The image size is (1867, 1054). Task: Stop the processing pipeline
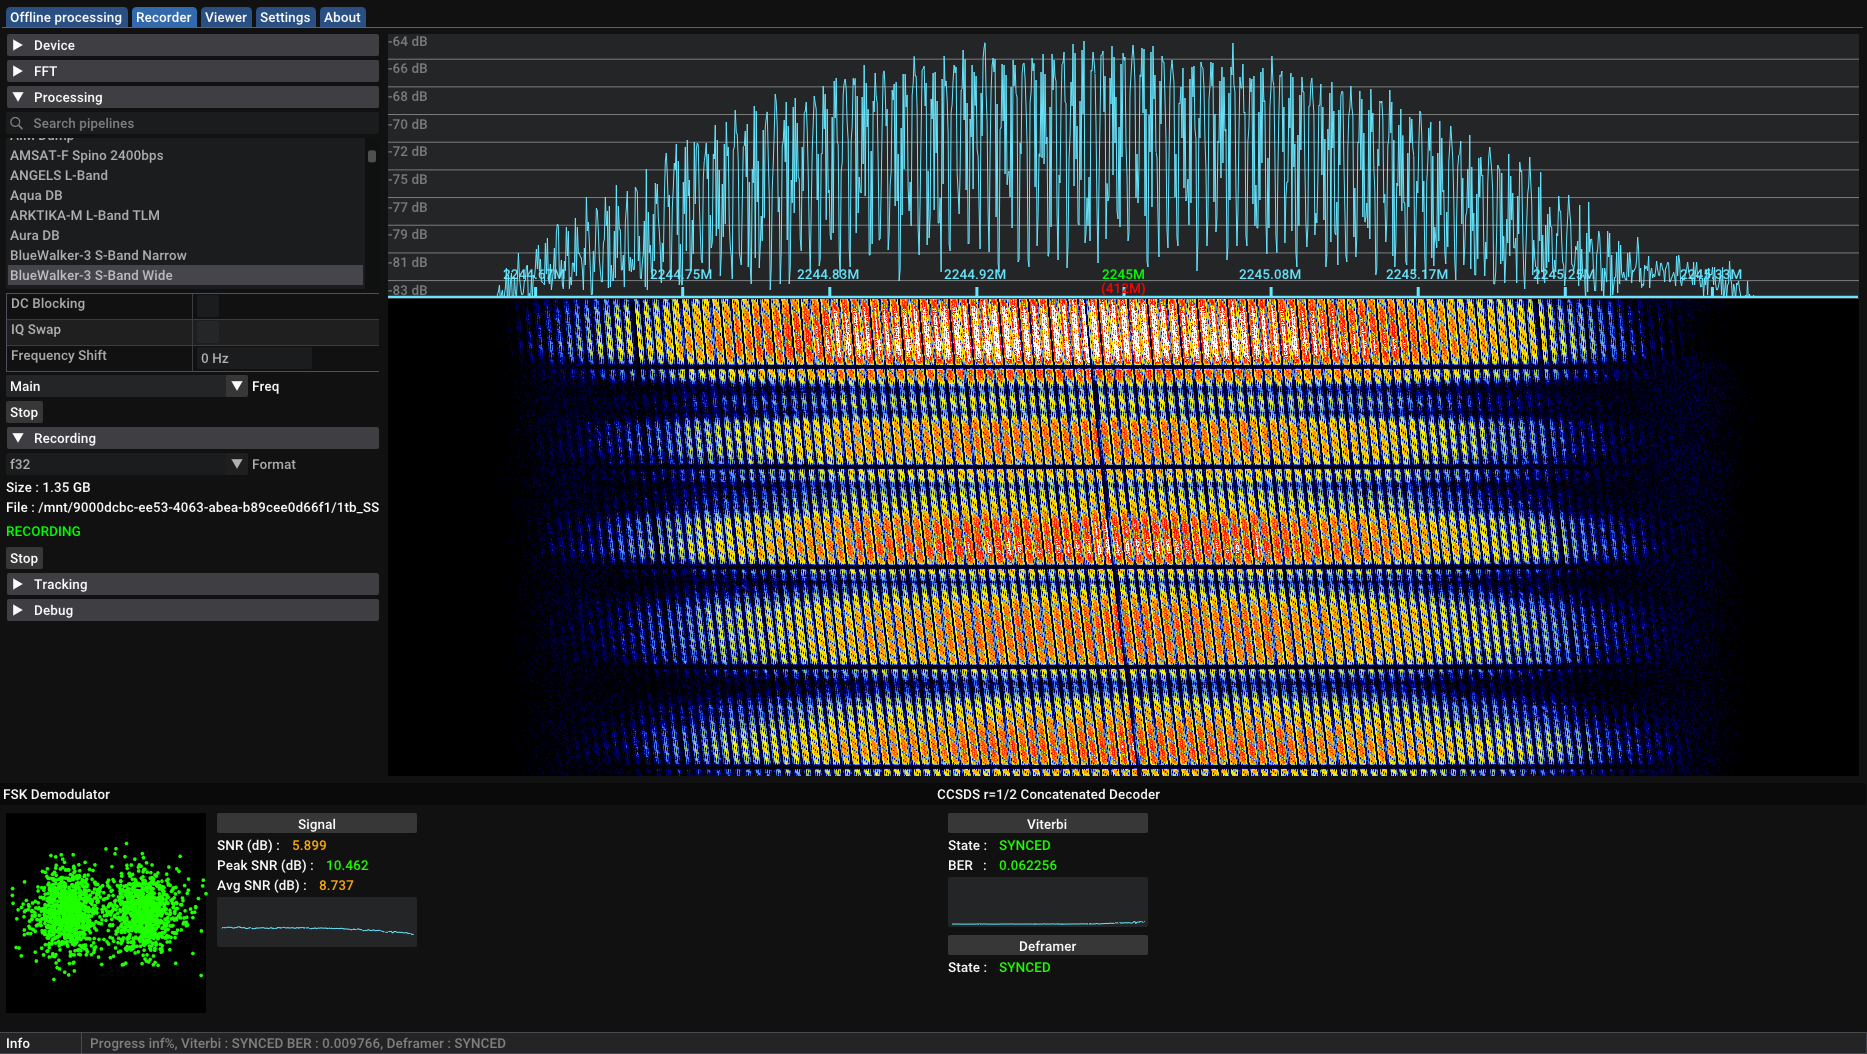click(24, 412)
